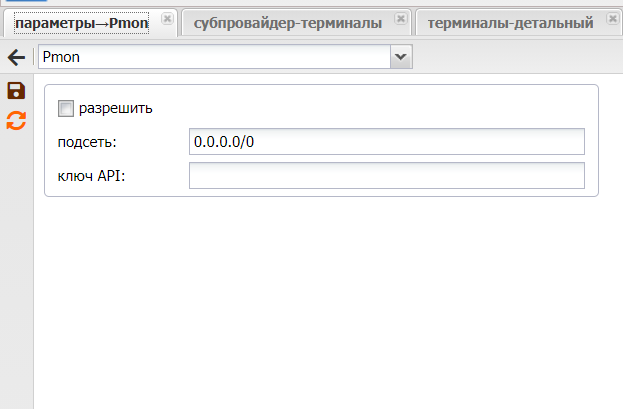Focus the ключ API input field
This screenshot has height=409, width=623.
point(386,176)
